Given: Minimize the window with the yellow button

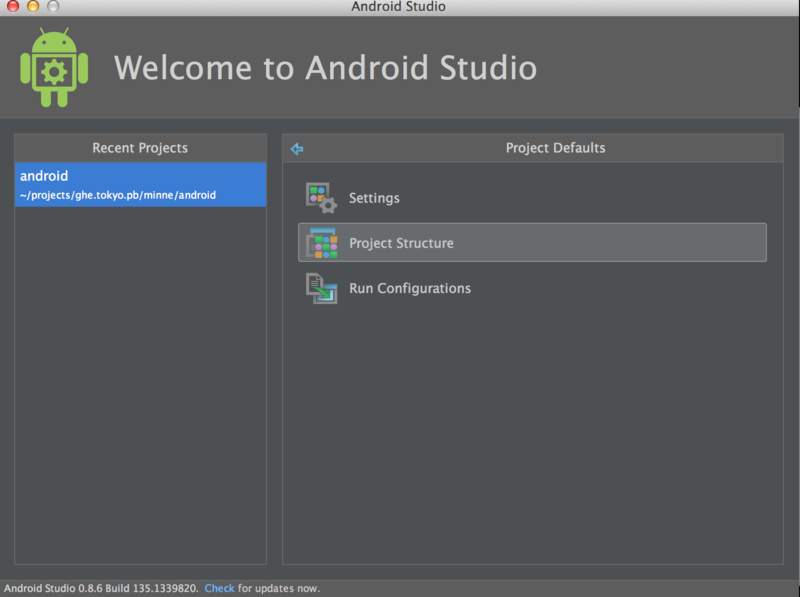Looking at the screenshot, I should pos(33,6).
